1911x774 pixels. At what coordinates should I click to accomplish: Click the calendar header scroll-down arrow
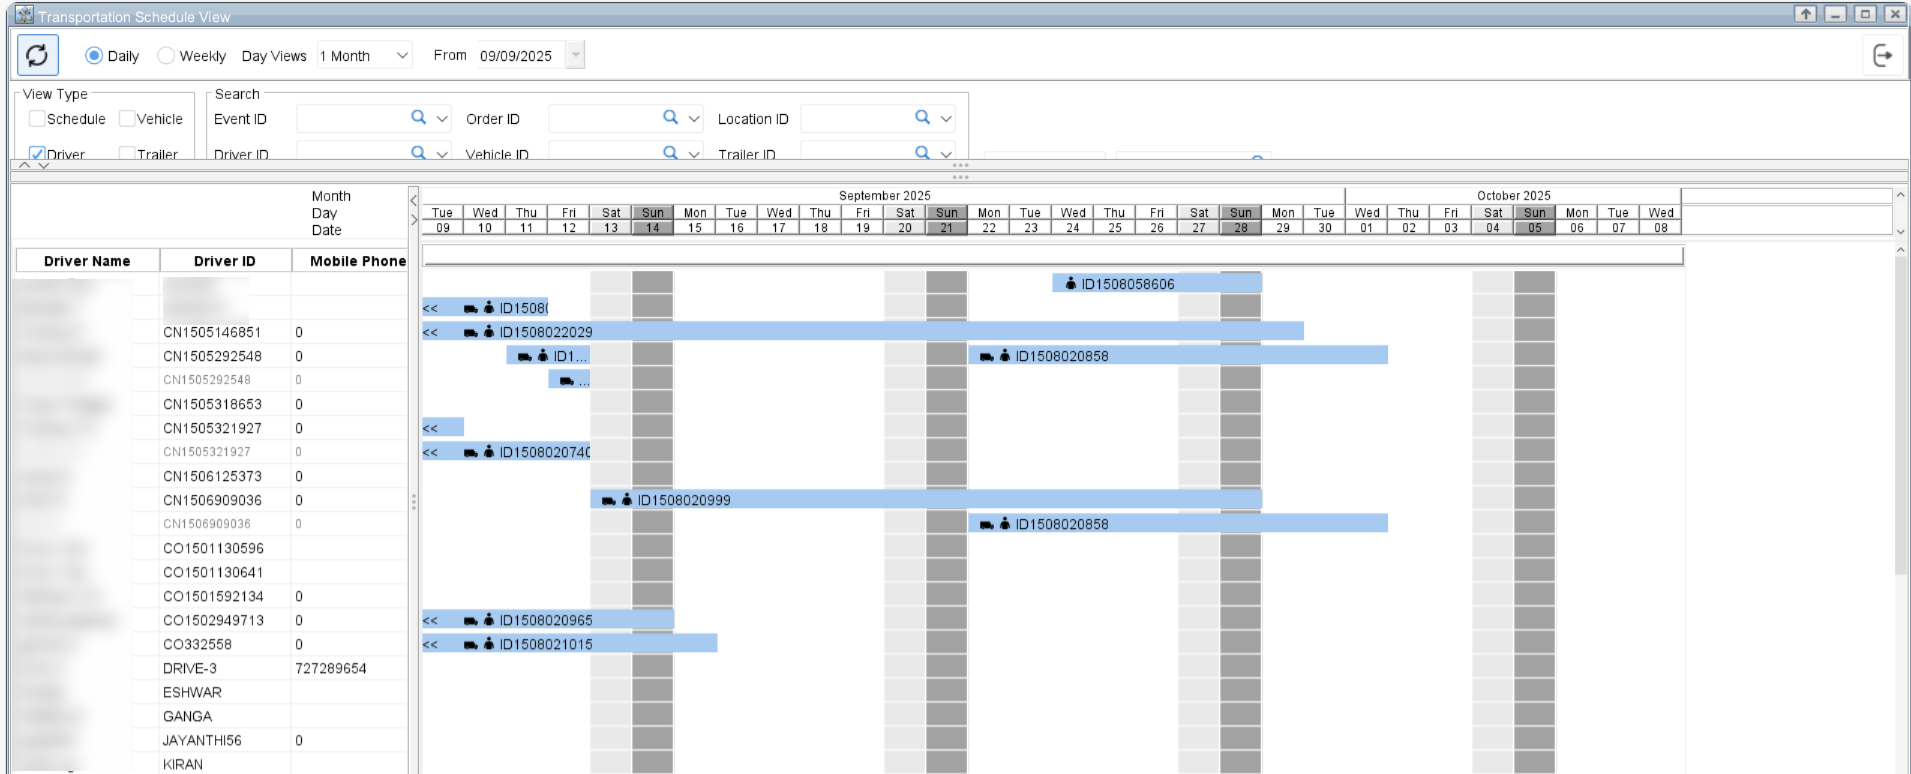point(1901,231)
